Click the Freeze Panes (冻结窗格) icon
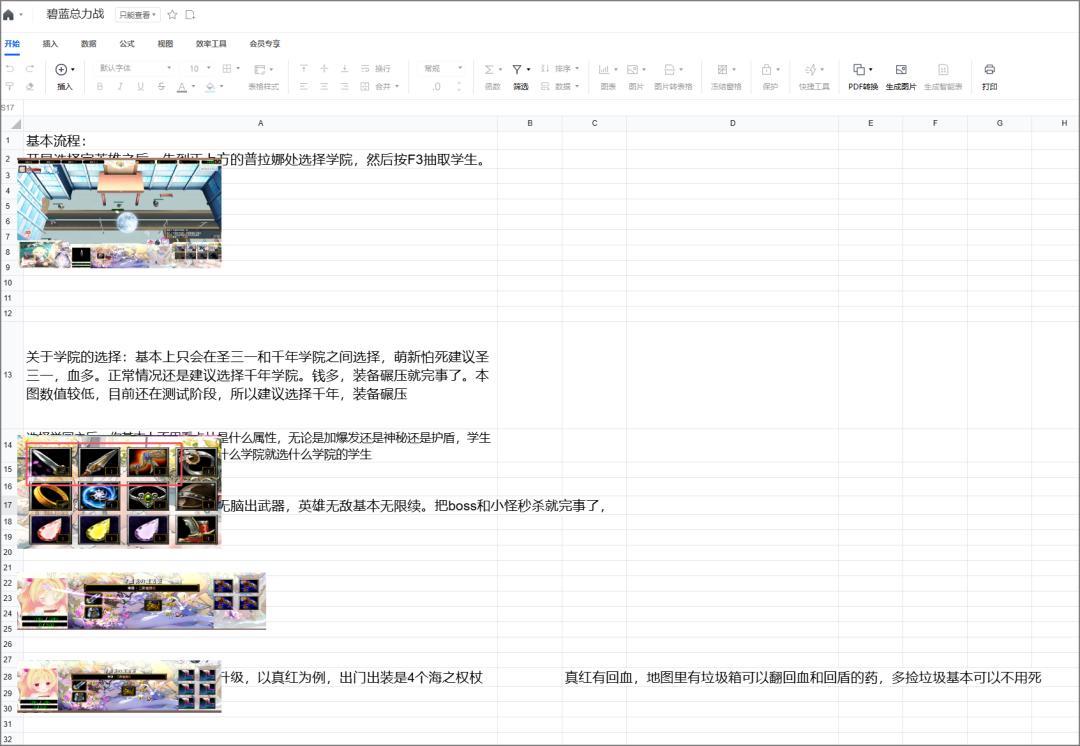This screenshot has height=746, width=1080. point(723,70)
